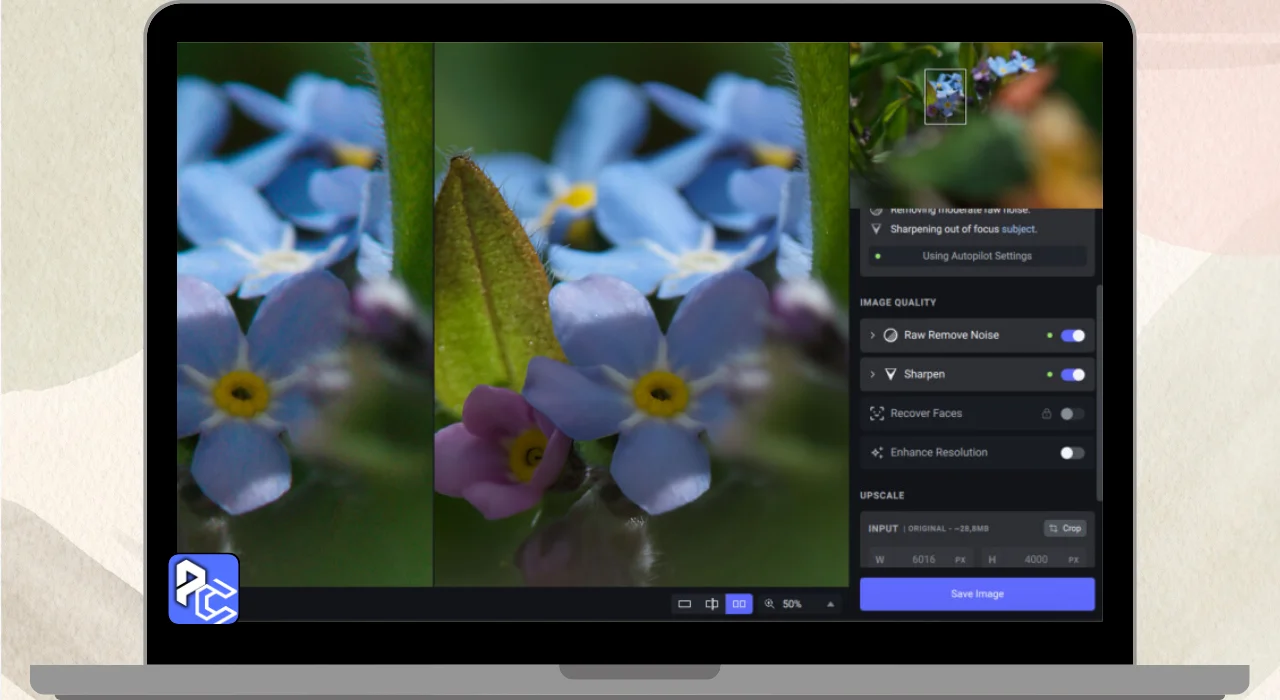Click the width input field showing 6016
This screenshot has height=700, width=1280.
(923, 560)
